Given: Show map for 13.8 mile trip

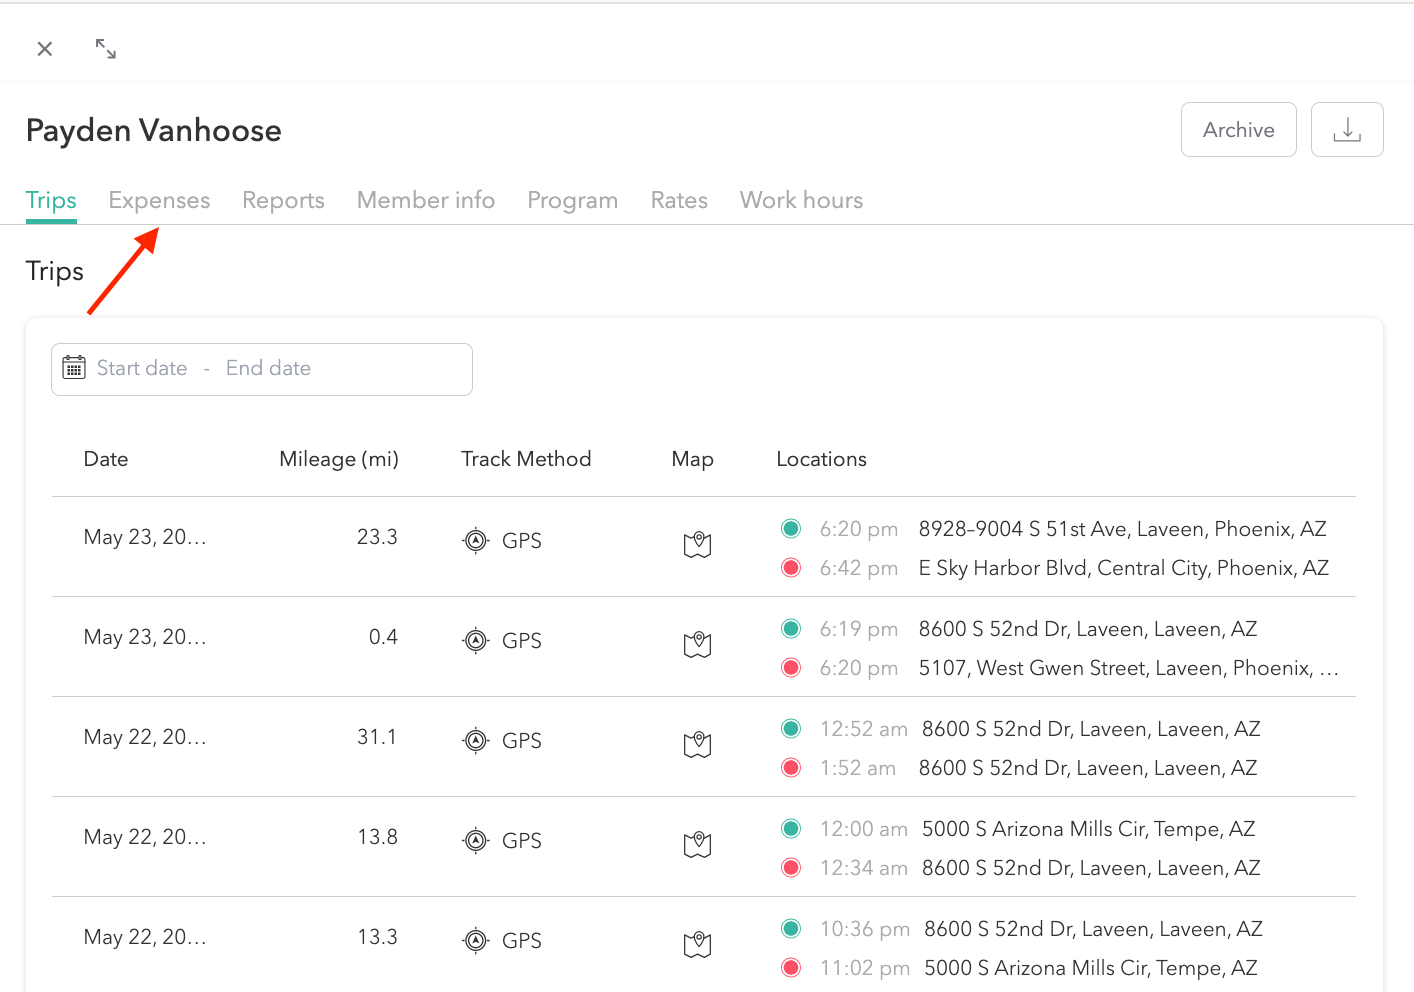Looking at the screenshot, I should click(697, 845).
